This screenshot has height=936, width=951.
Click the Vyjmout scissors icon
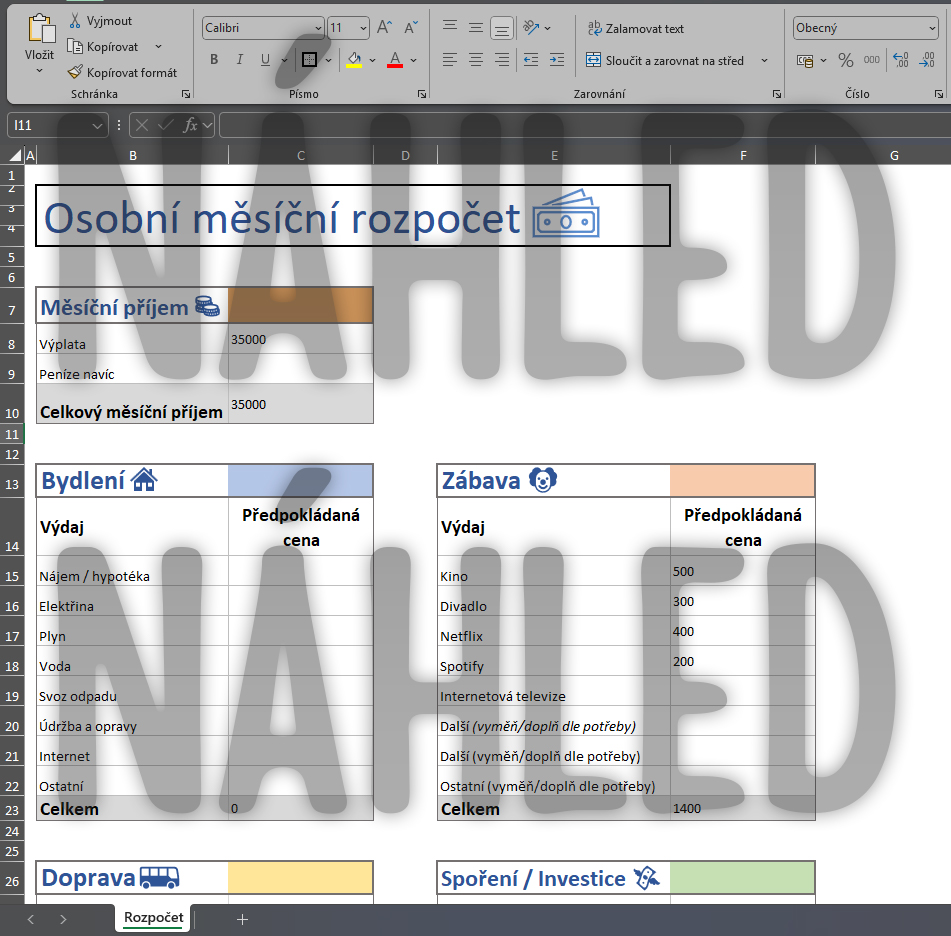coord(75,21)
